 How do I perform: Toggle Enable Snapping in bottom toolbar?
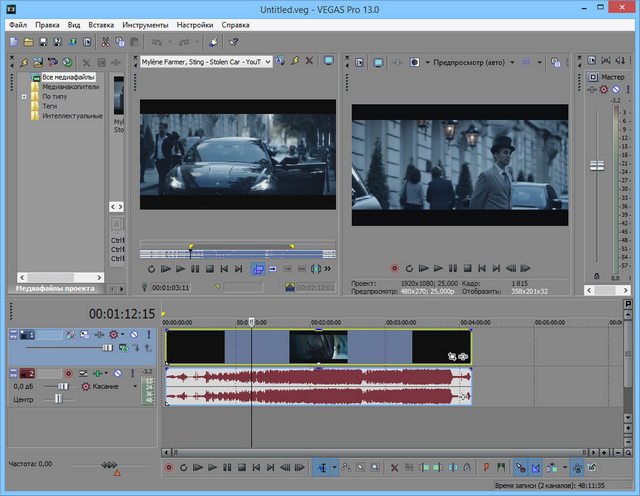click(520, 468)
